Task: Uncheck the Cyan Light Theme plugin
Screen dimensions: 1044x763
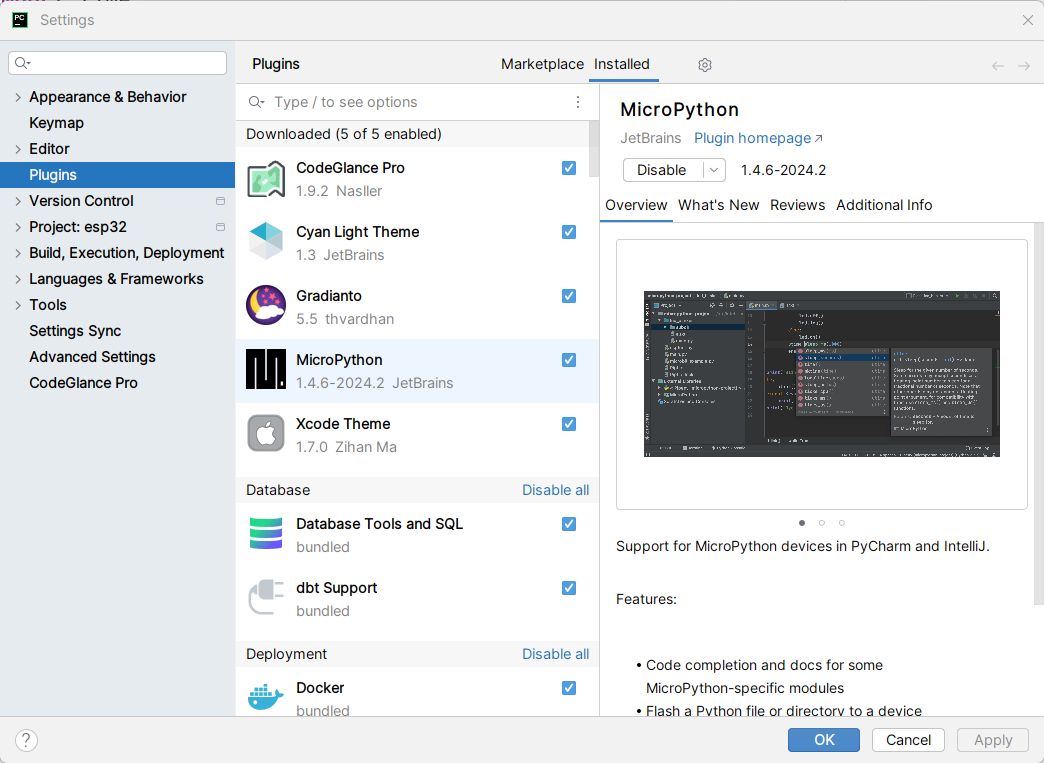Action: (569, 232)
